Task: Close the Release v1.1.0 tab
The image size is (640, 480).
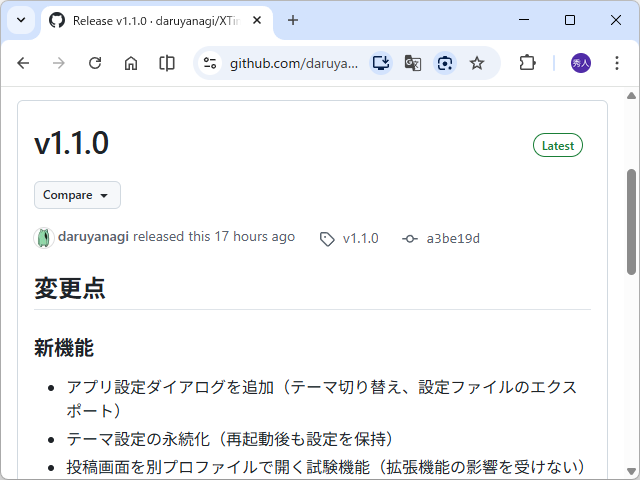Action: [257, 20]
